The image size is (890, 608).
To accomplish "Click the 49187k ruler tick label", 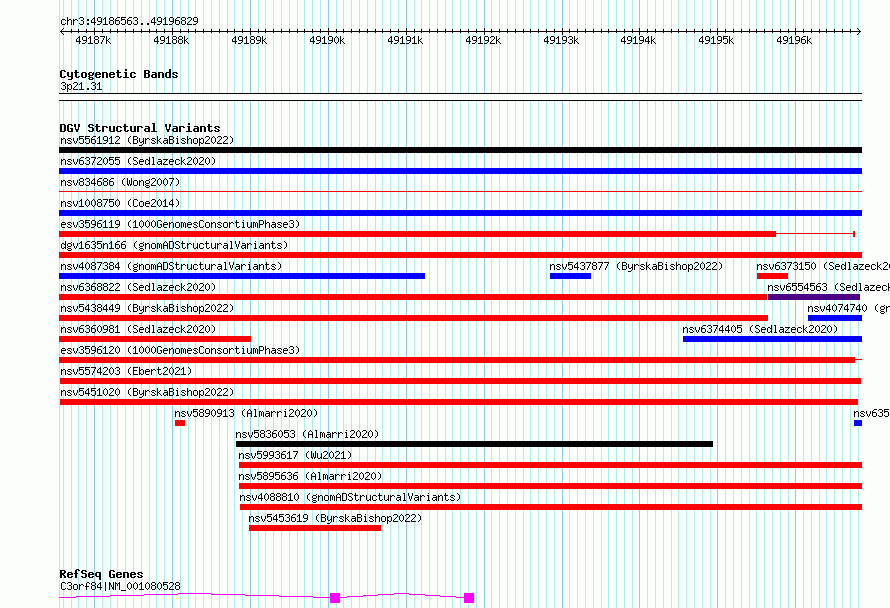I will 93,40.
